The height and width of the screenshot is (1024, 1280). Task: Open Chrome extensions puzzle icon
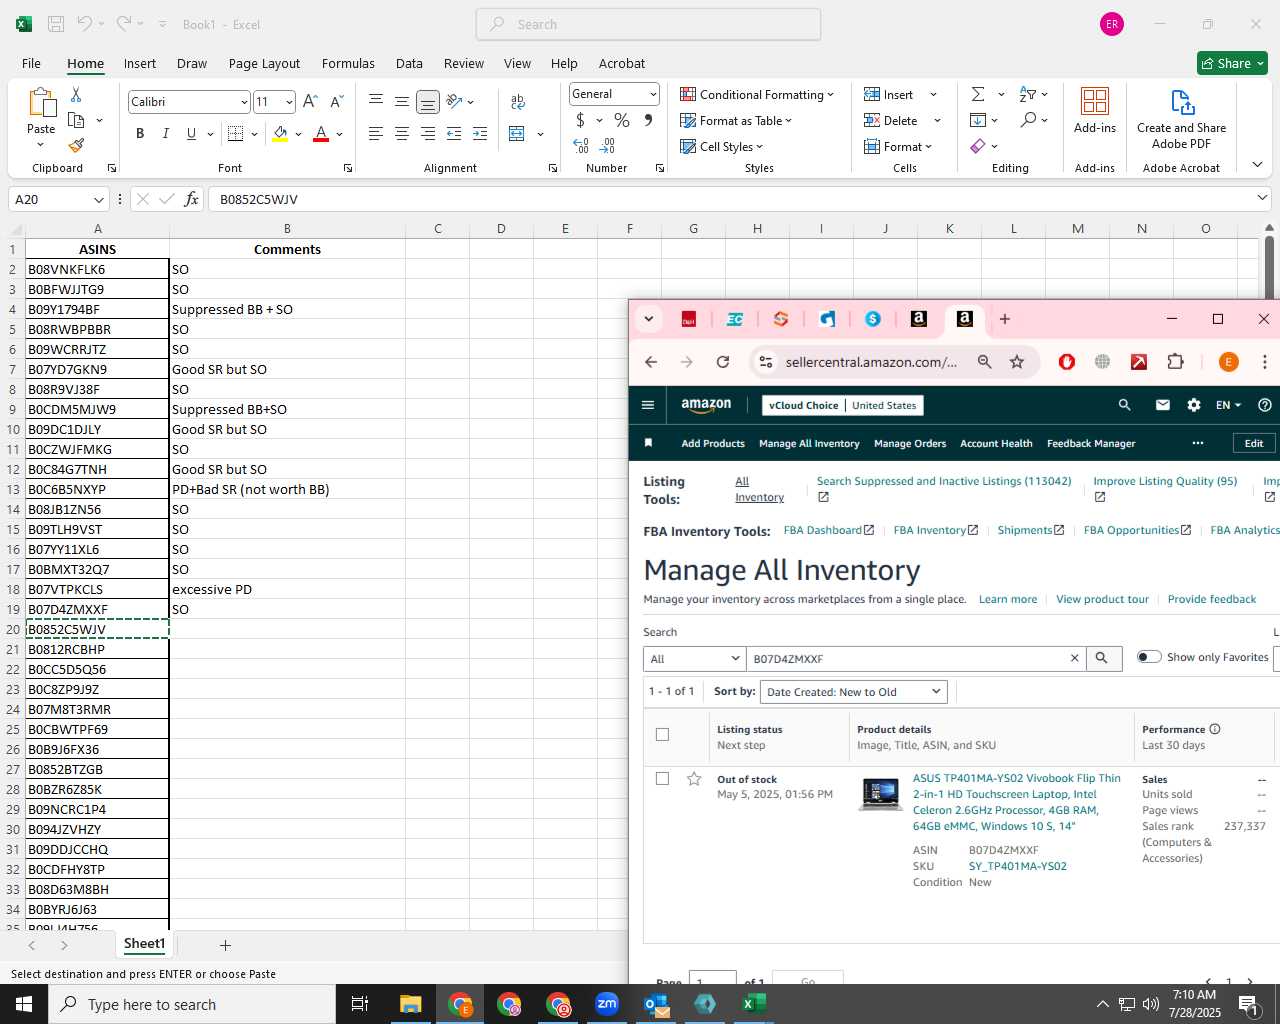pos(1176,362)
